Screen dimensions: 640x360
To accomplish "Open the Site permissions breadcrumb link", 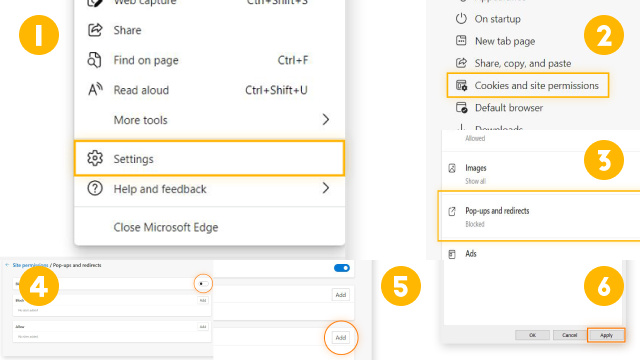I will 30,265.
